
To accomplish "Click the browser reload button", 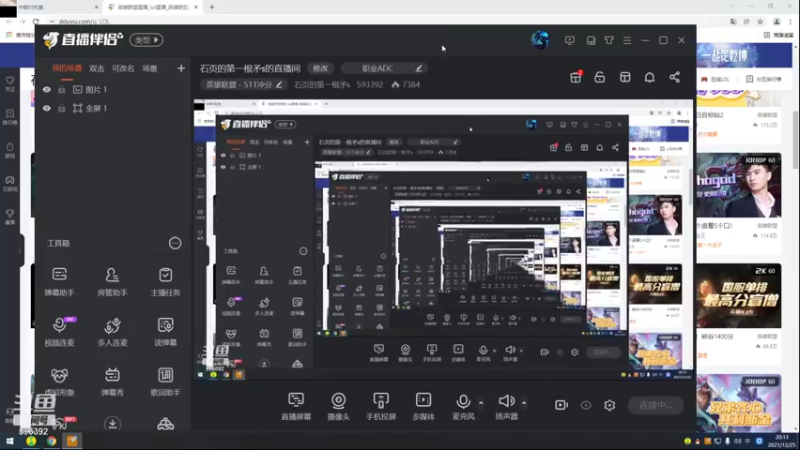I will (x=36, y=21).
